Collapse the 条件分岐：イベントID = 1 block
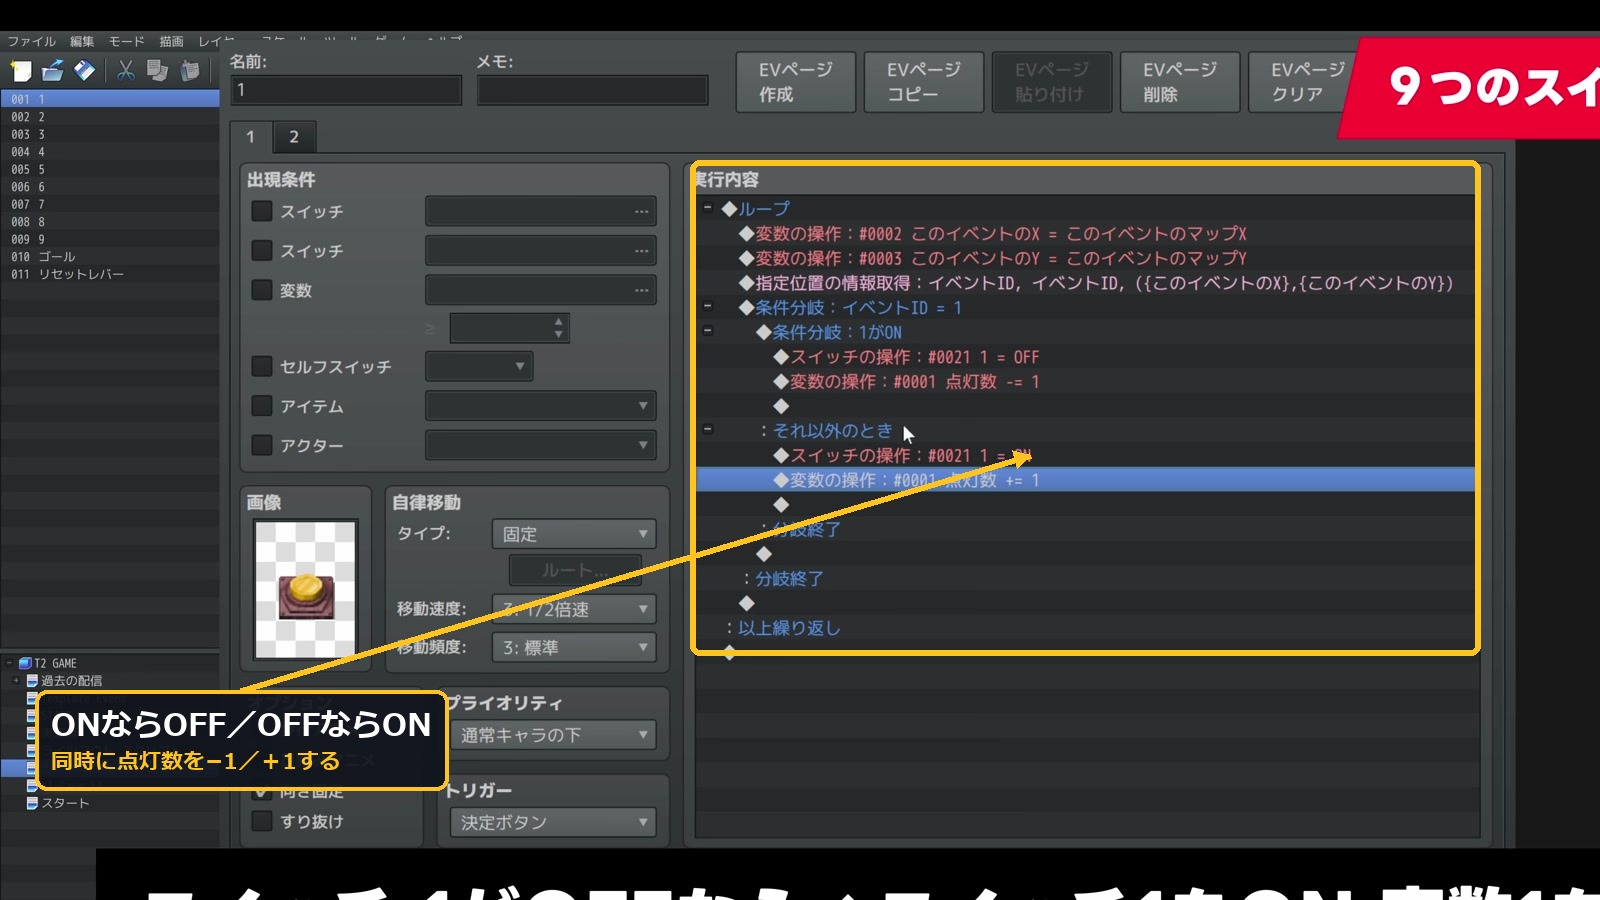This screenshot has width=1600, height=900. point(708,306)
